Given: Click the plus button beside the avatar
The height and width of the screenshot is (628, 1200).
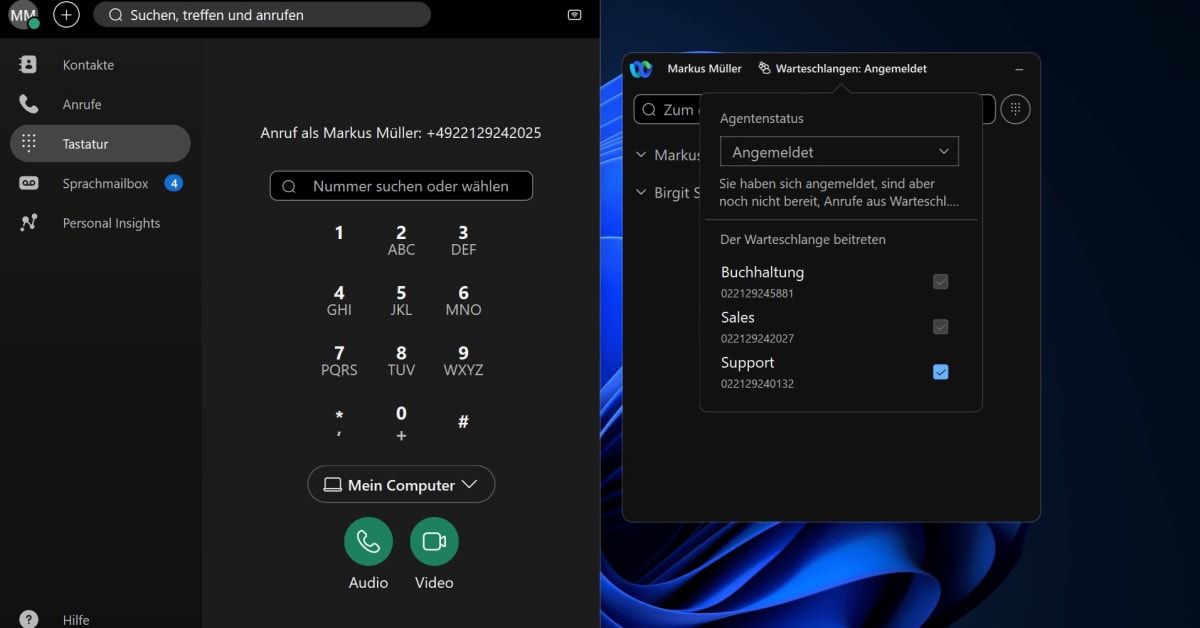Looking at the screenshot, I should [66, 15].
